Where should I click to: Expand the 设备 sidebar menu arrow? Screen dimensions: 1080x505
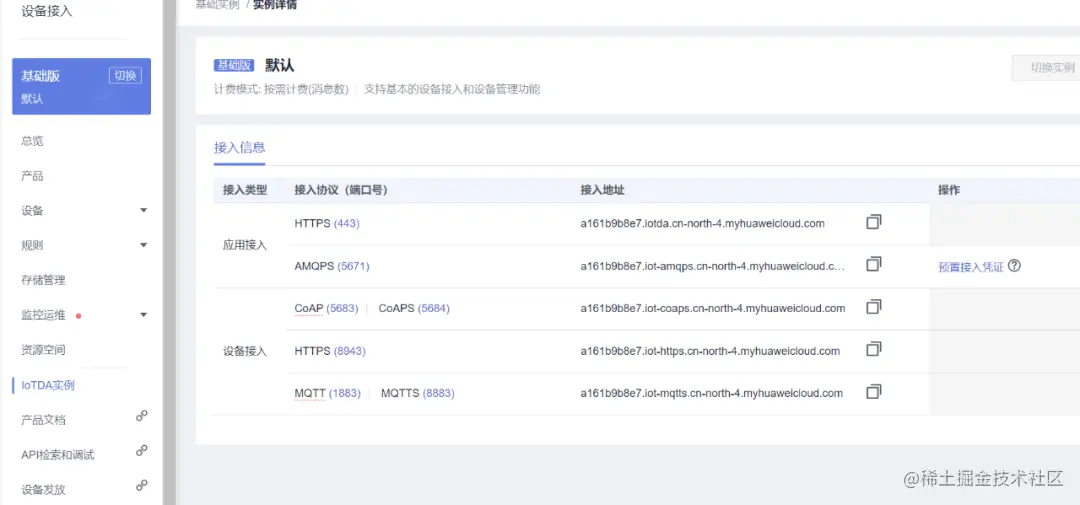pos(143,210)
